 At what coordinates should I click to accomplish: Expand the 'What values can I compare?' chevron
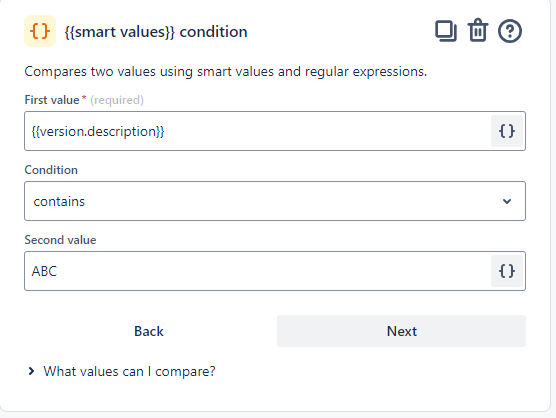[x=31, y=371]
